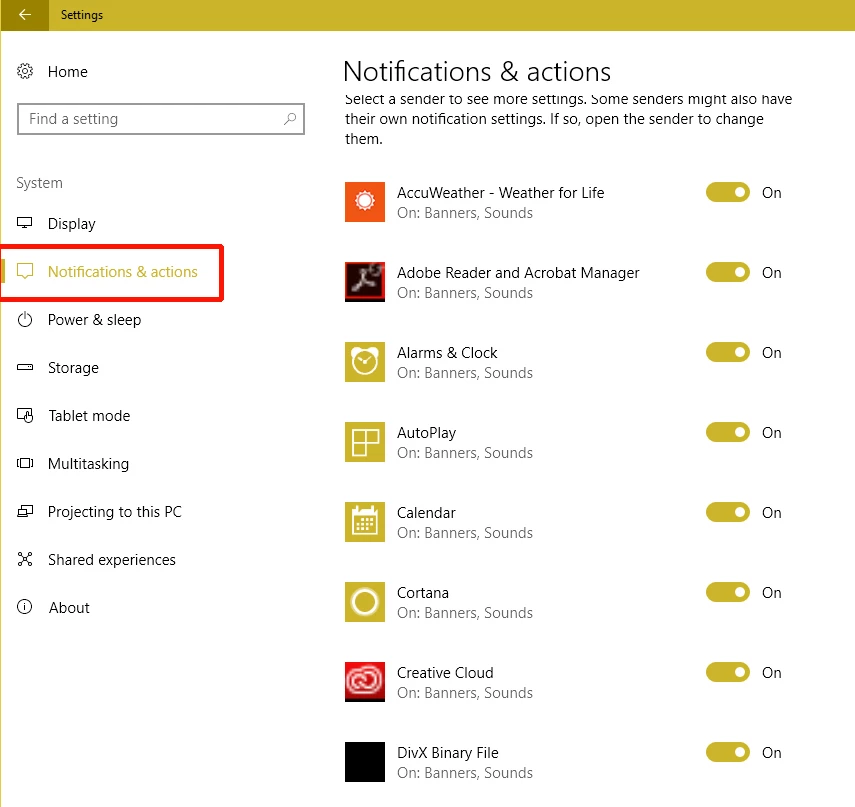This screenshot has width=855, height=807.
Task: Click the DivX Binary File black icon
Action: point(365,762)
